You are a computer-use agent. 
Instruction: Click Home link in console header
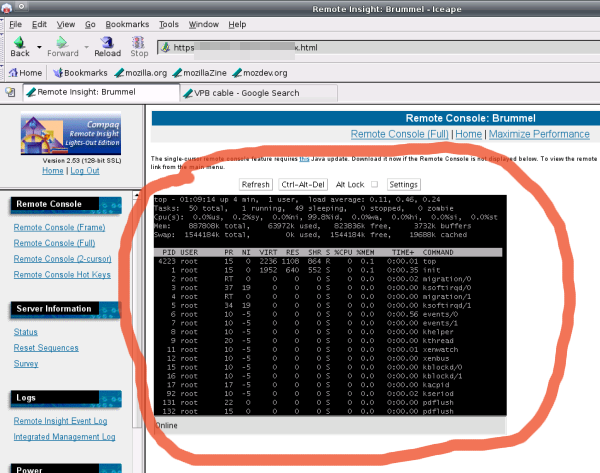[468, 134]
